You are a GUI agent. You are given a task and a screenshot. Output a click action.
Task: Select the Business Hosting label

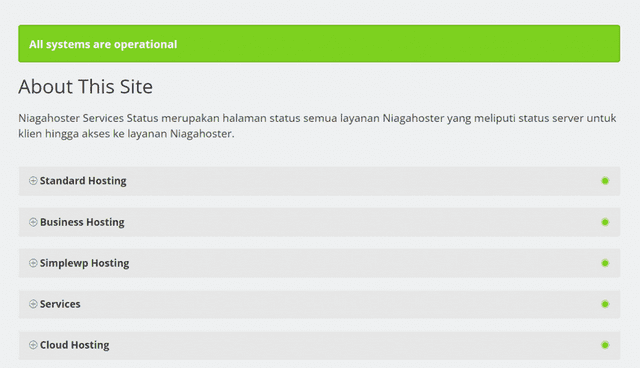click(x=82, y=222)
